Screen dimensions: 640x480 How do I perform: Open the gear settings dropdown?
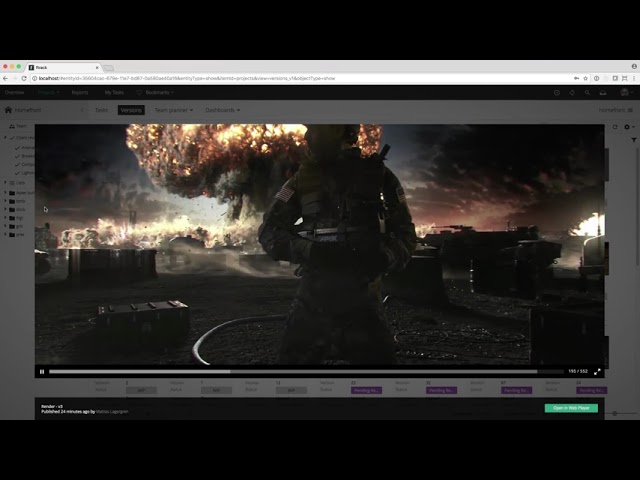pyautogui.click(x=629, y=127)
